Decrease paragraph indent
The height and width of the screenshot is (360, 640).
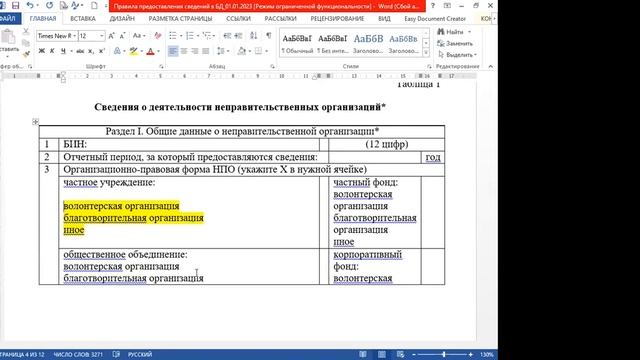(227, 36)
